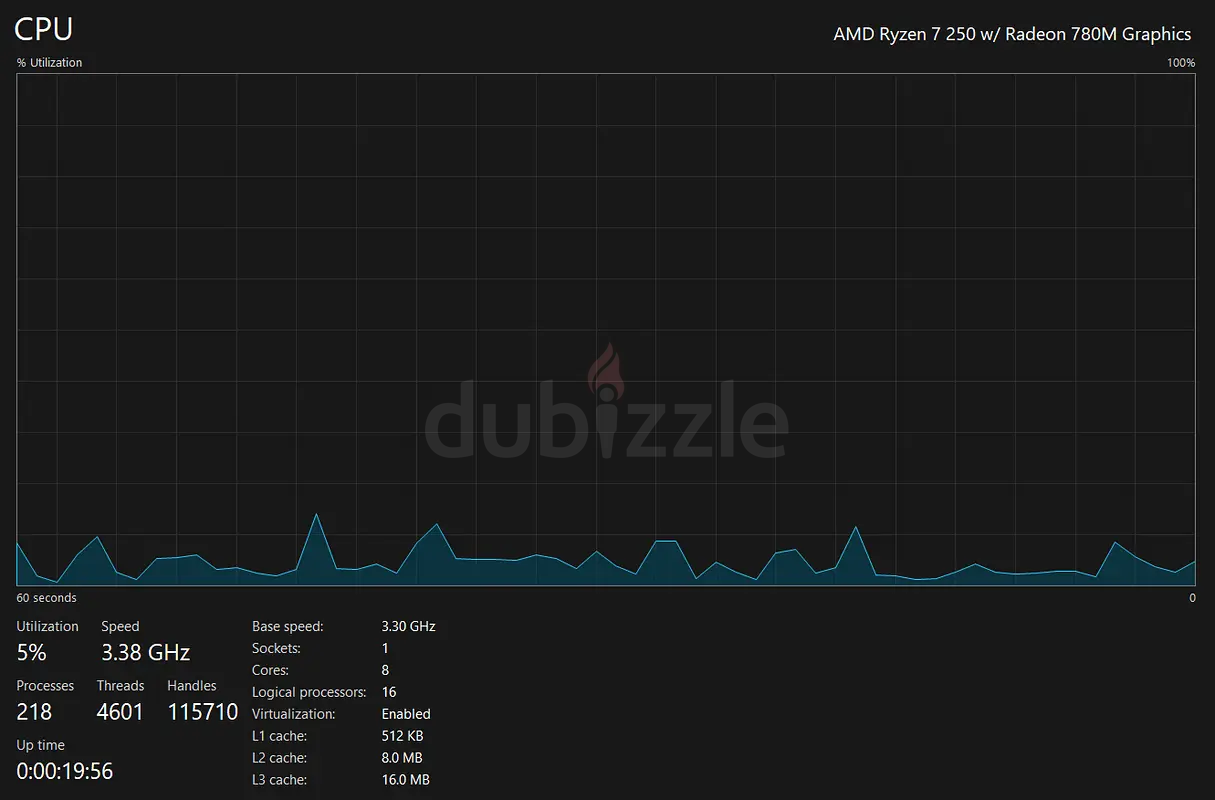Screen dimensions: 1215x800
Task: Click the Cores: label
Action: point(270,670)
